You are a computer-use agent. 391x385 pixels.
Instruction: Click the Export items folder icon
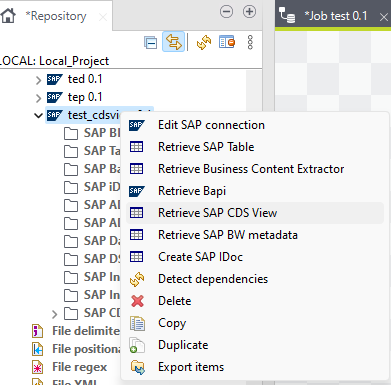pos(138,367)
